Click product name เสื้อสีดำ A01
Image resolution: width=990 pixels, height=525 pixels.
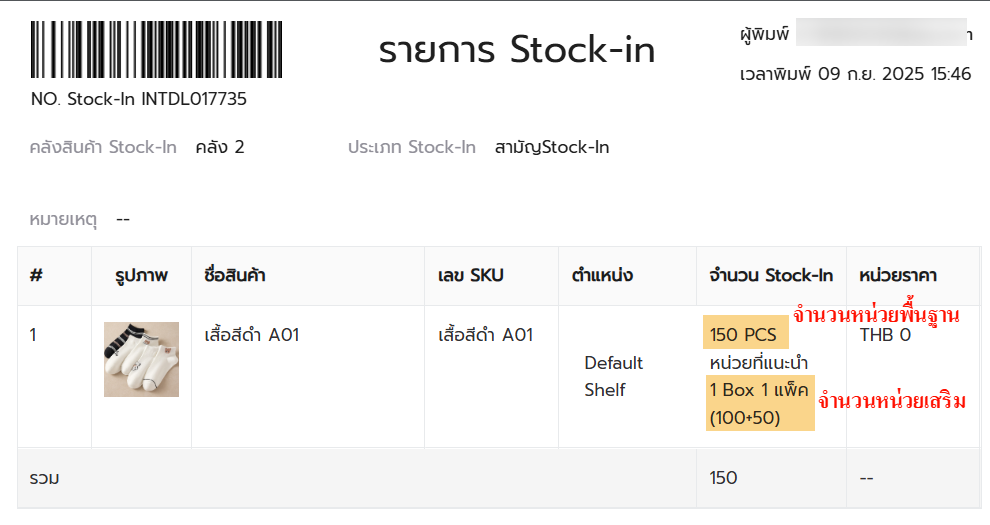(x=251, y=334)
